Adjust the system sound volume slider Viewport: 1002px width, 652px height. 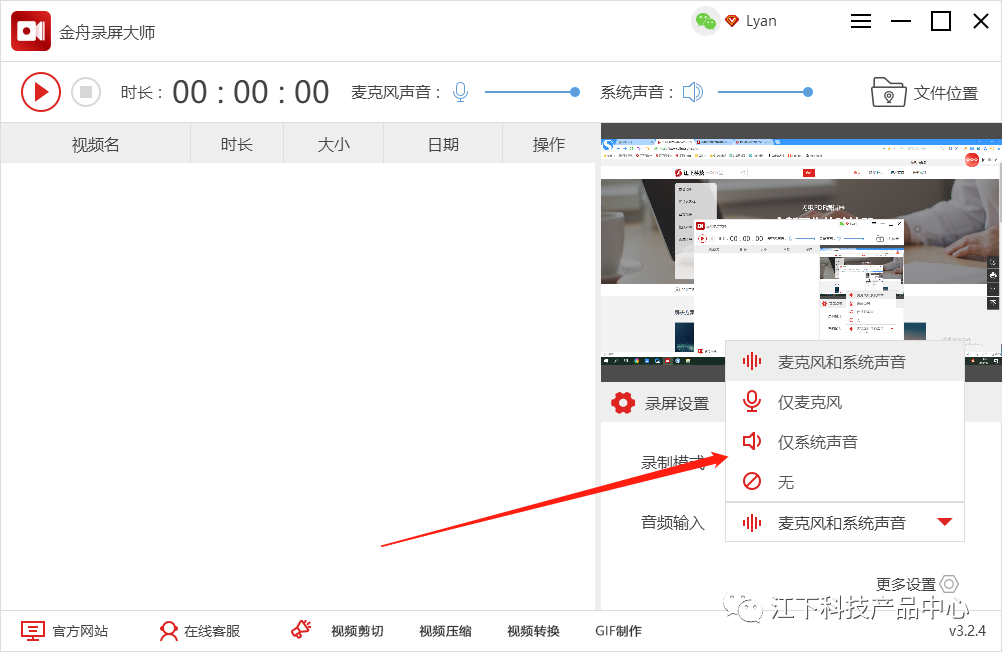coord(765,92)
